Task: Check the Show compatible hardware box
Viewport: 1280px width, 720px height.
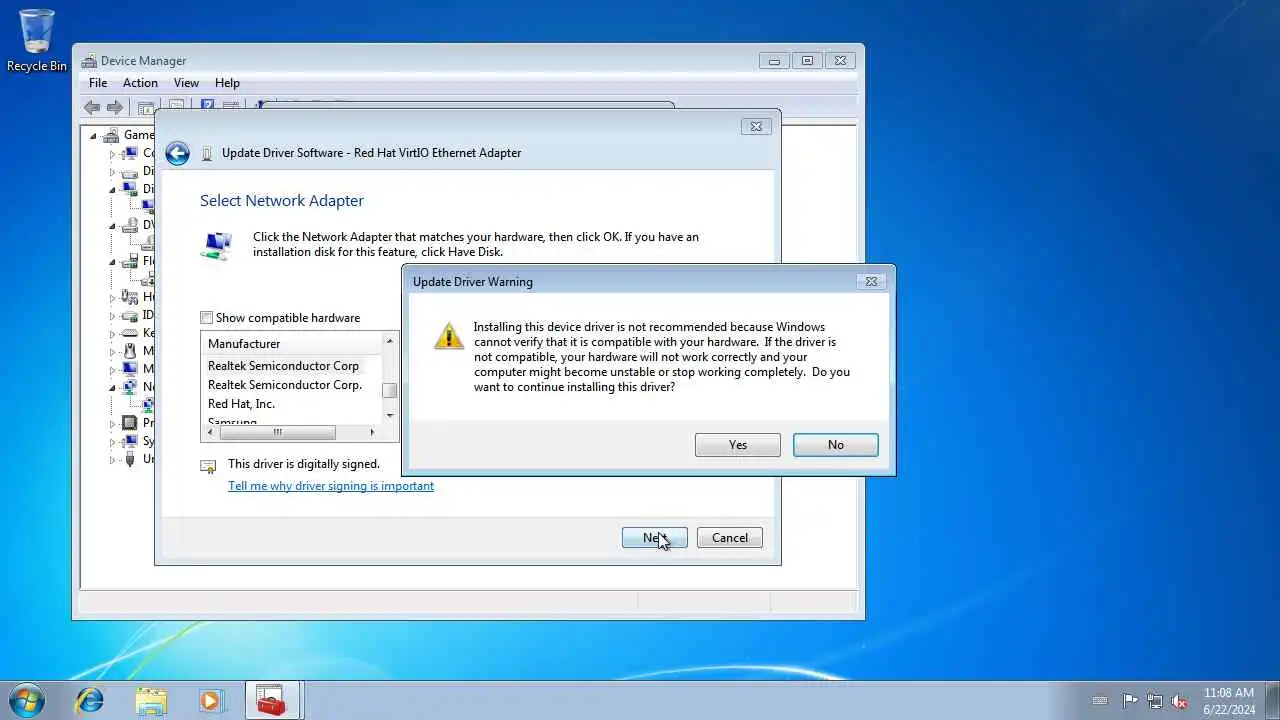Action: pos(207,318)
